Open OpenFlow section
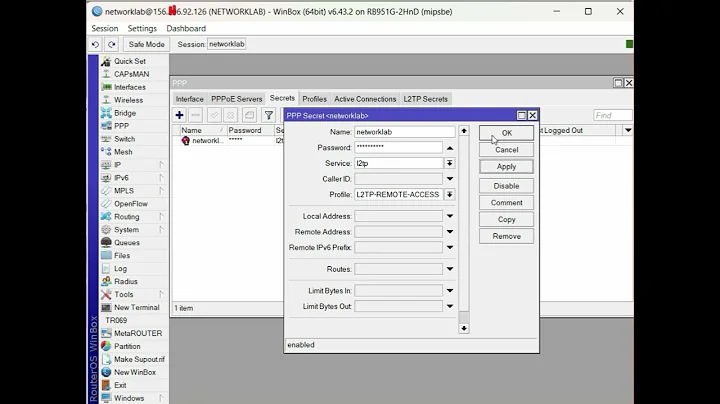This screenshot has height=404, width=720. [131, 203]
